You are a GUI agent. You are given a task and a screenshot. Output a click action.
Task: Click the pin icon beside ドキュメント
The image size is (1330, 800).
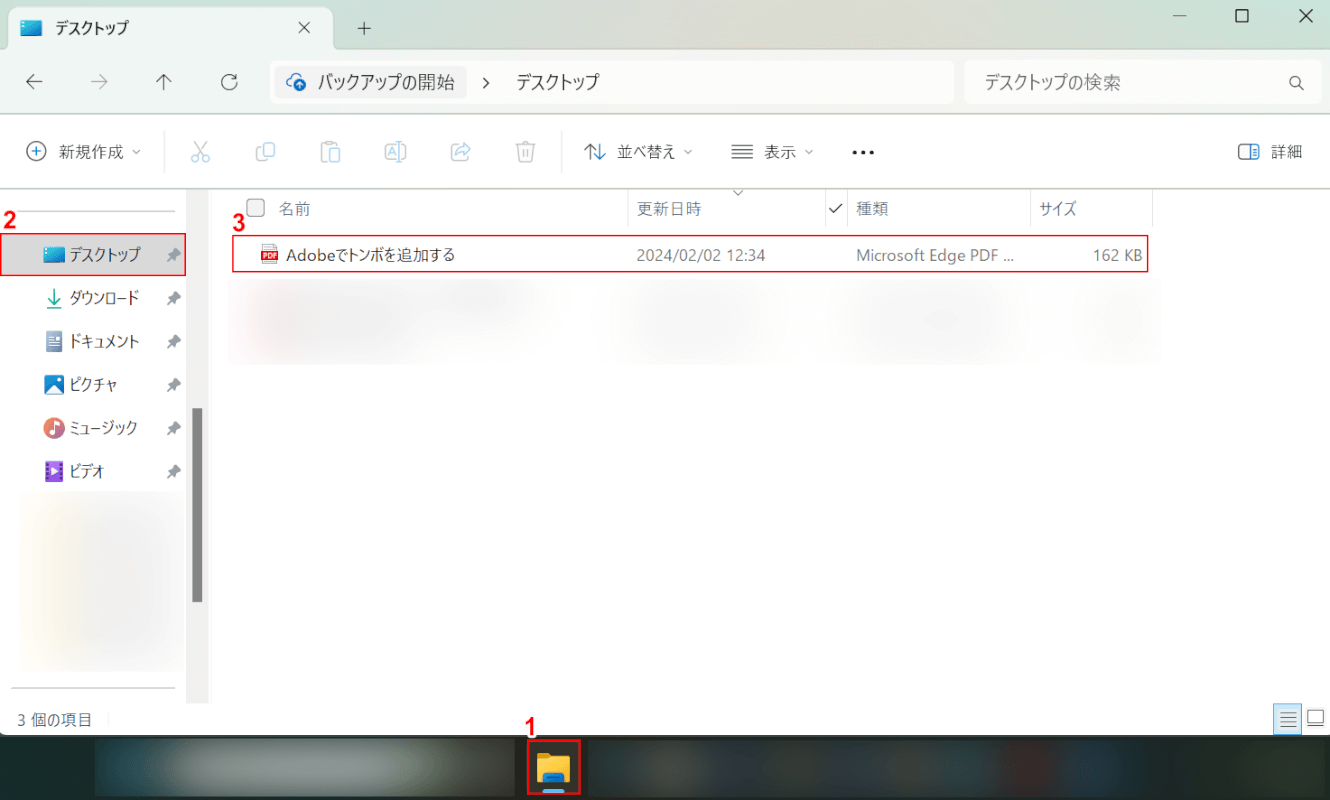click(173, 341)
